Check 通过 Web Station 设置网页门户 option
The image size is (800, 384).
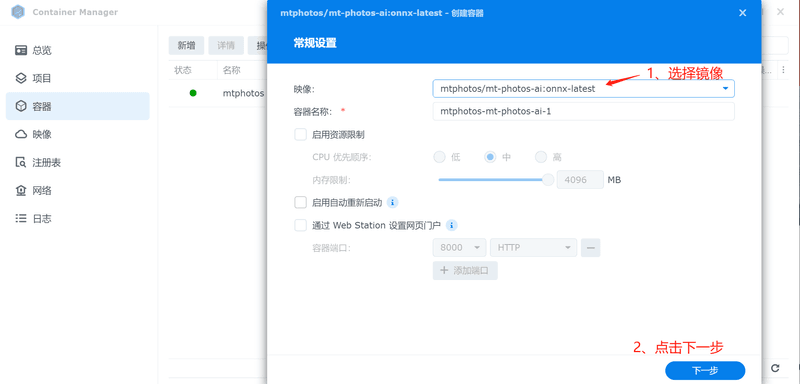click(x=301, y=225)
